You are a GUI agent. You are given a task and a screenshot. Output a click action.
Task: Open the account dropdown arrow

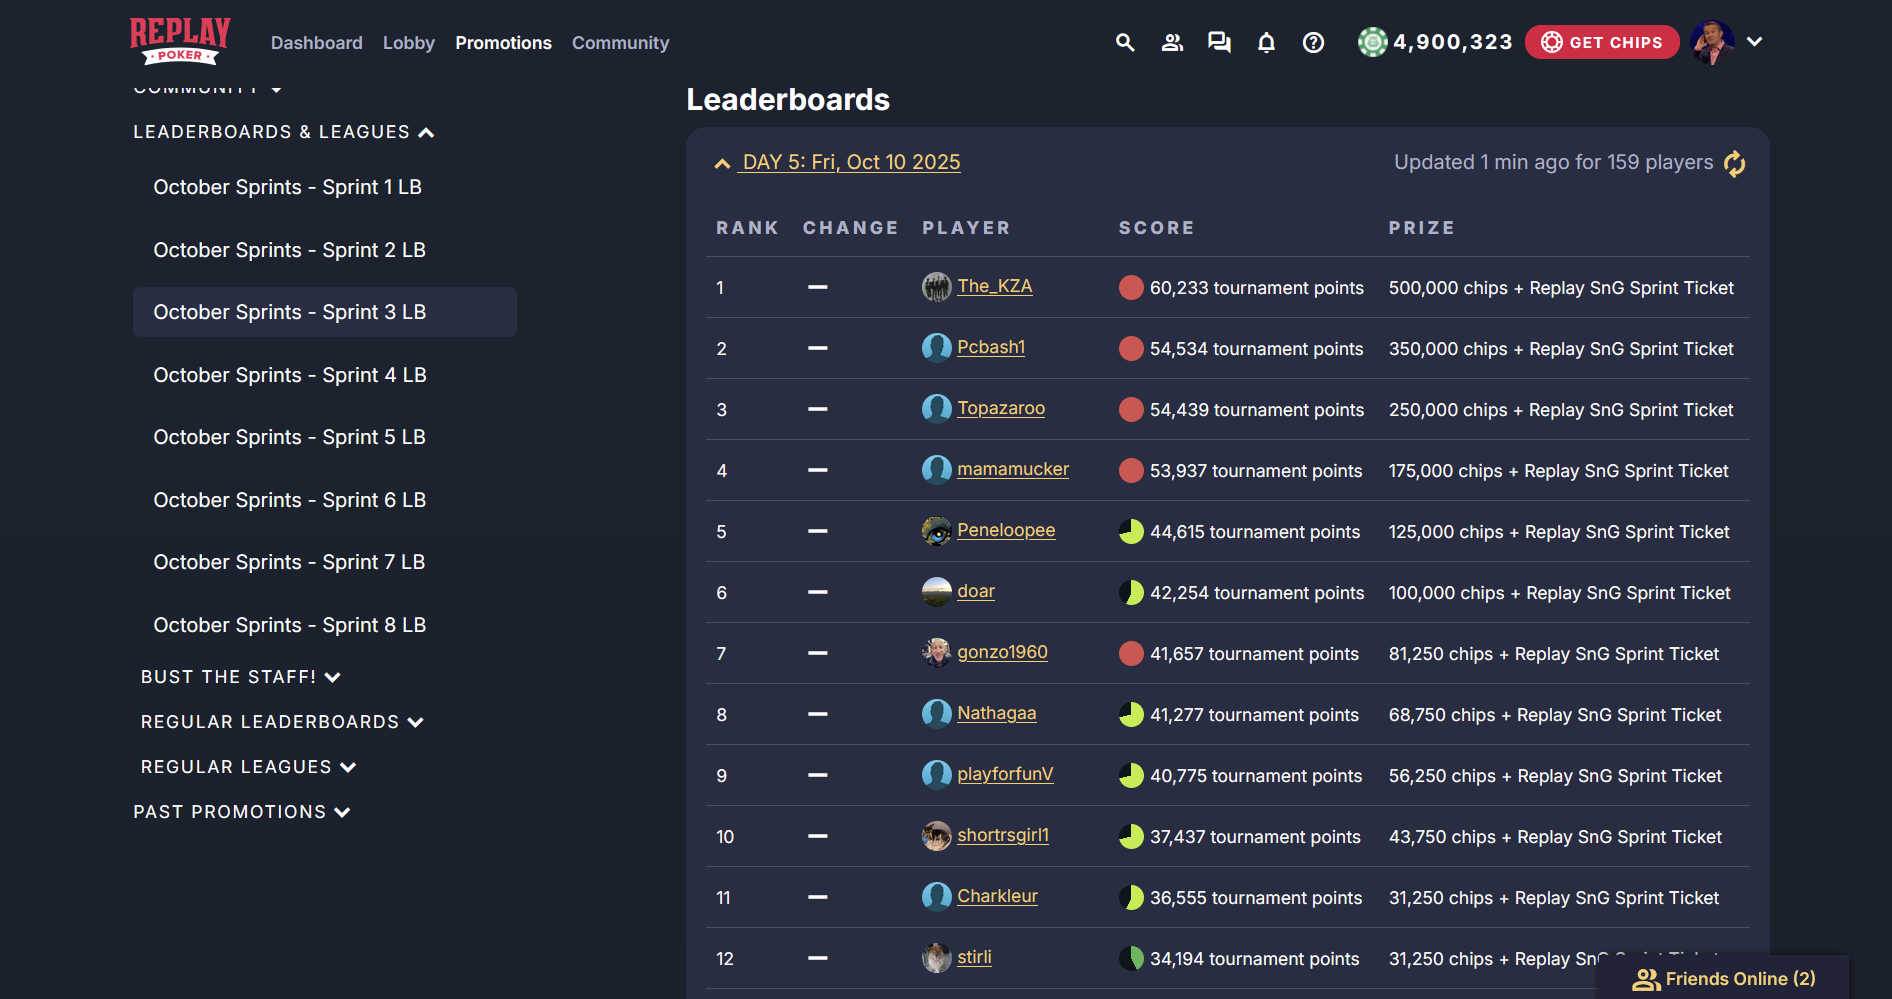(1755, 42)
